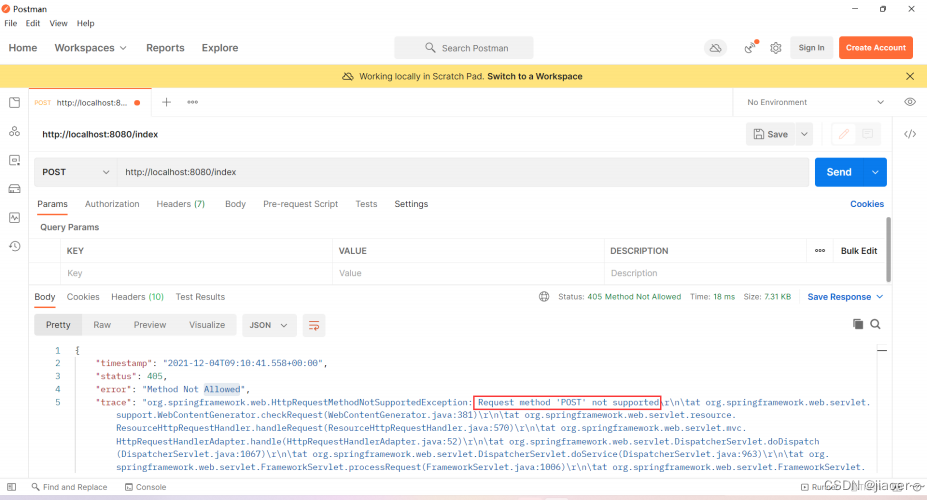
Task: Open the satellite capture requests icon
Action: [751, 47]
